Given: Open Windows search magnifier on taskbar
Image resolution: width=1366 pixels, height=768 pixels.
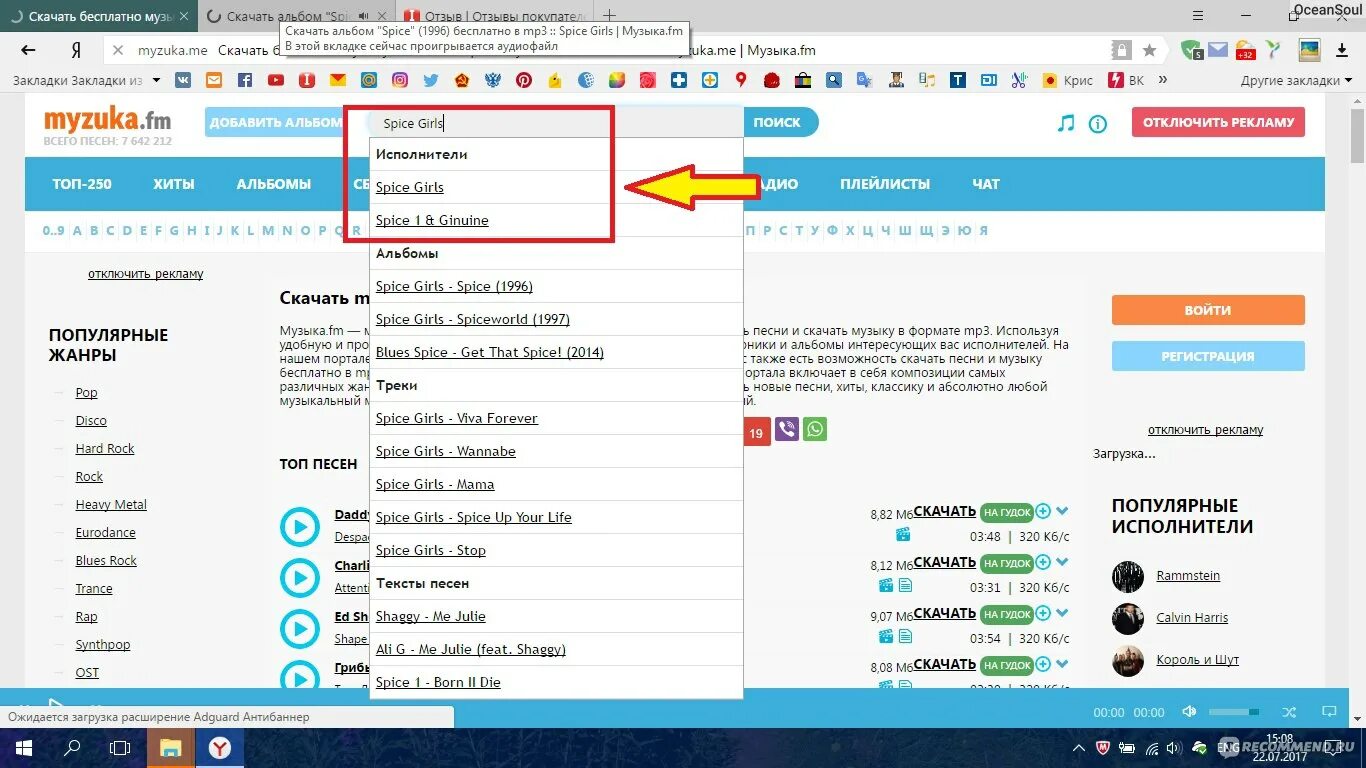Looking at the screenshot, I should pos(72,747).
